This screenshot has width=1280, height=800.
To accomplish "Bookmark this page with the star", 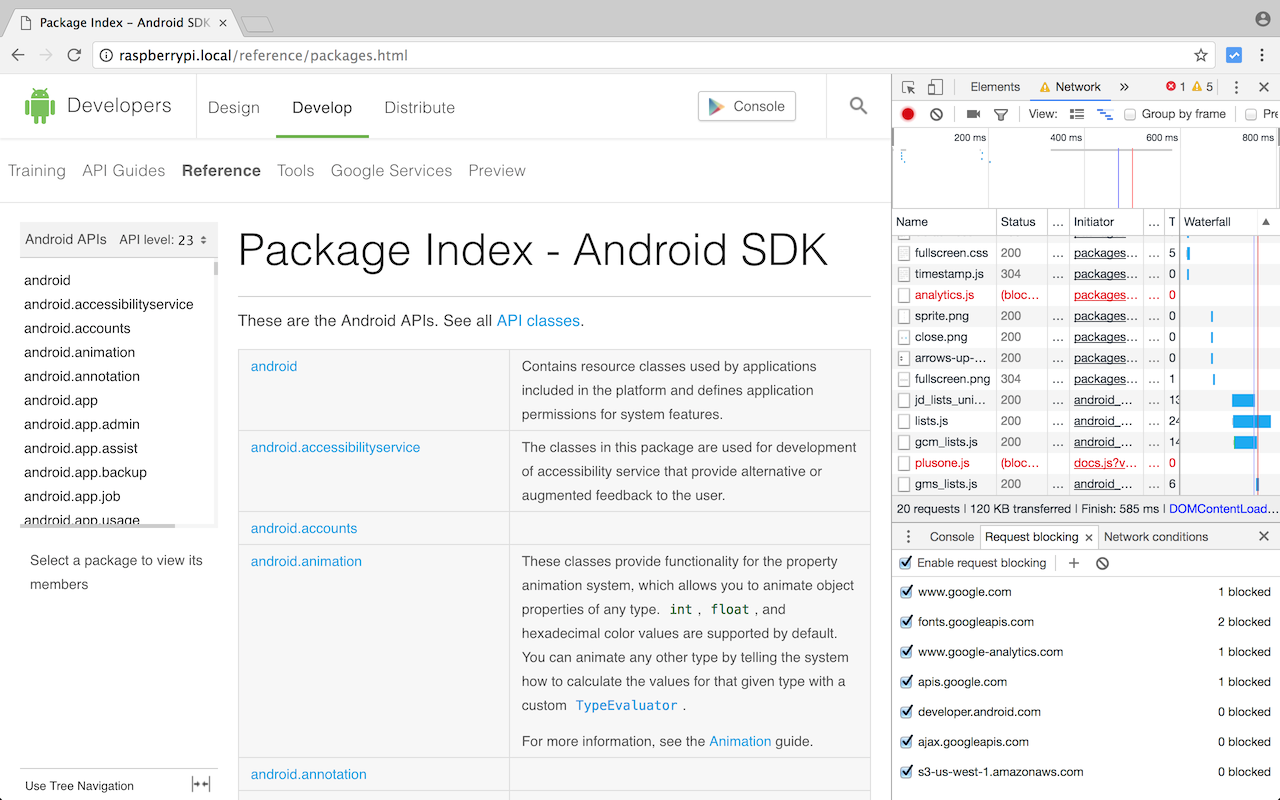I will coord(1201,55).
